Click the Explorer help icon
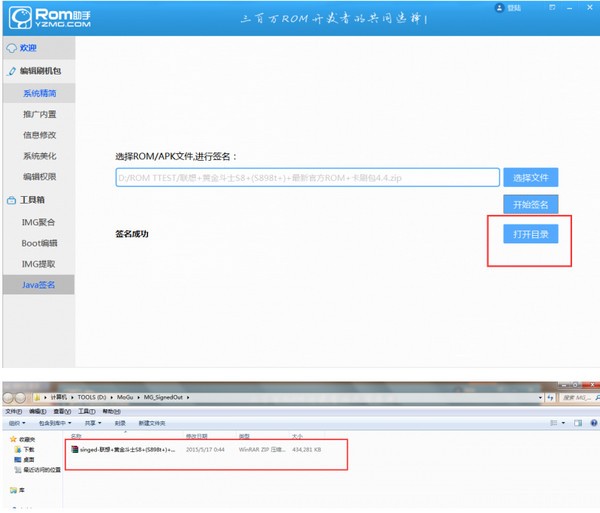Viewport: 600px width, 513px height. [x=593, y=423]
